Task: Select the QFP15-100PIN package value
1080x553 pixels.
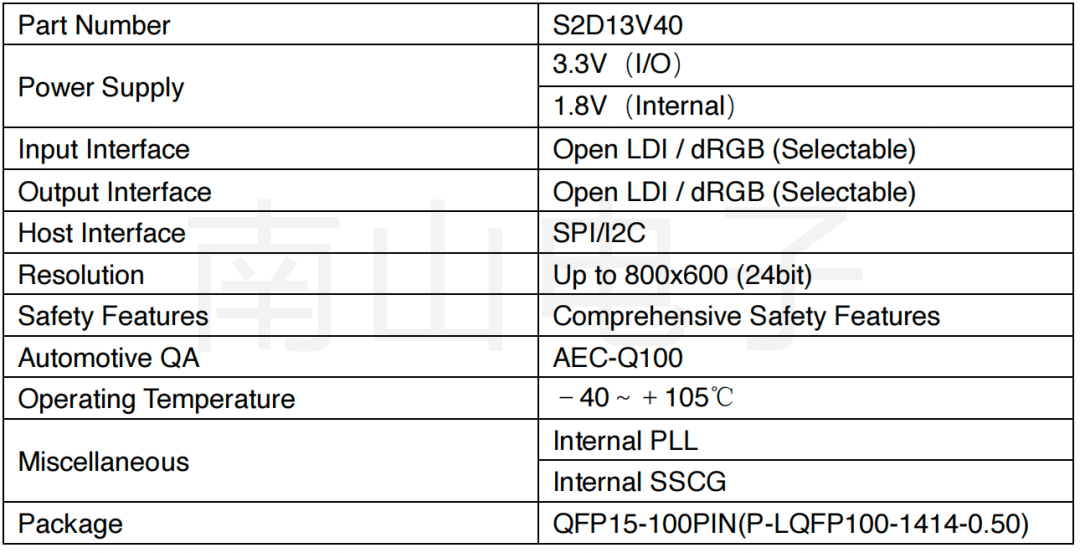Action: click(791, 524)
